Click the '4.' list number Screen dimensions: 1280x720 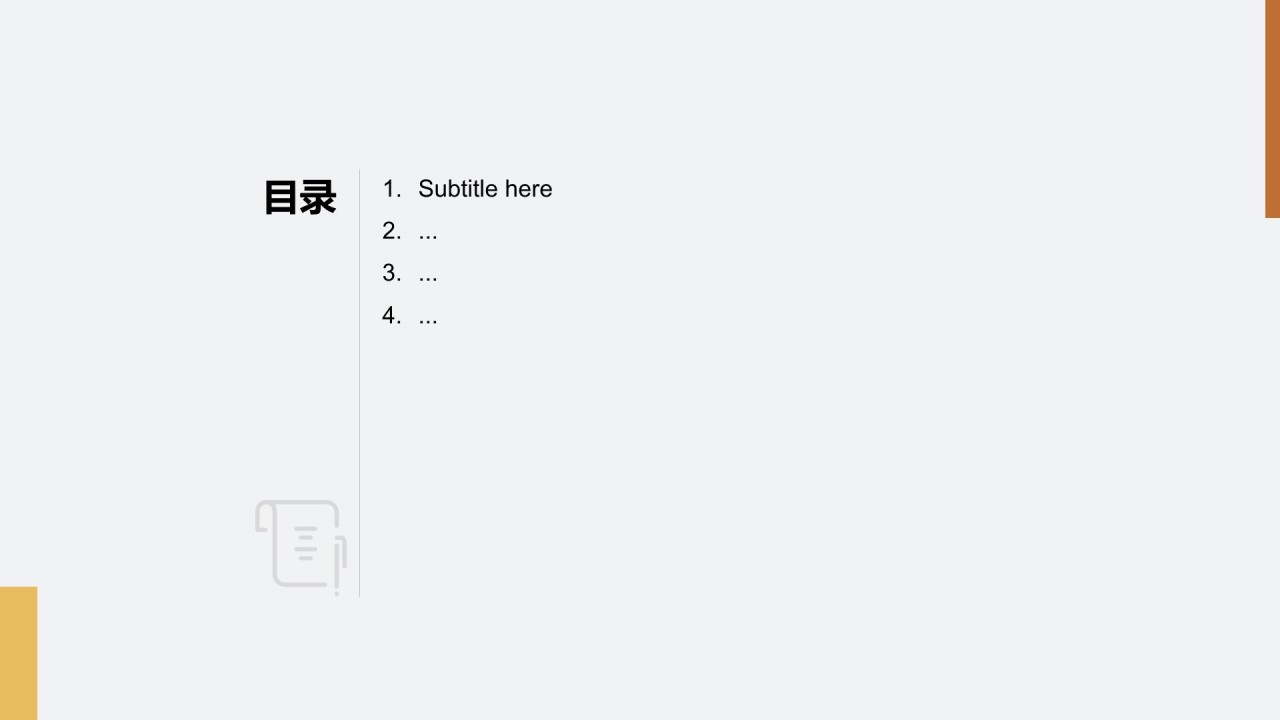(391, 315)
